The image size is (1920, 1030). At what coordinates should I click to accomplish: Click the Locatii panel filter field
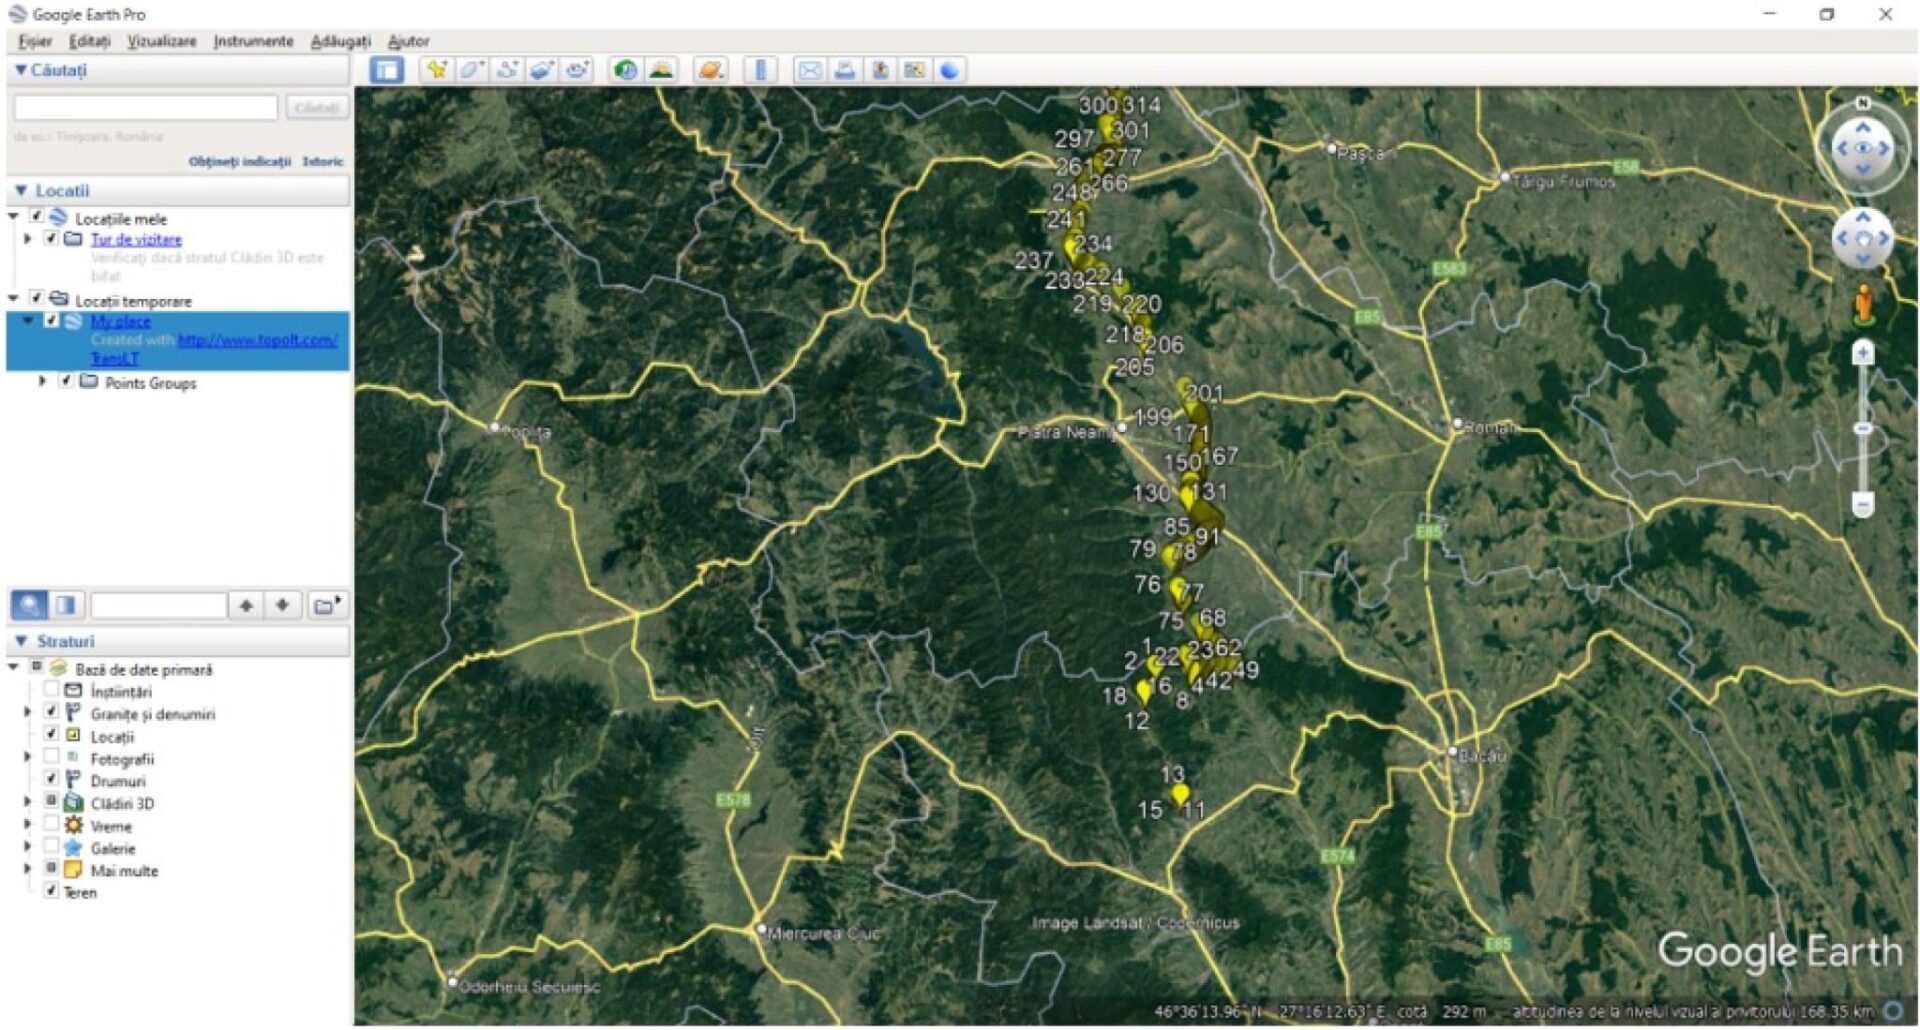[158, 605]
